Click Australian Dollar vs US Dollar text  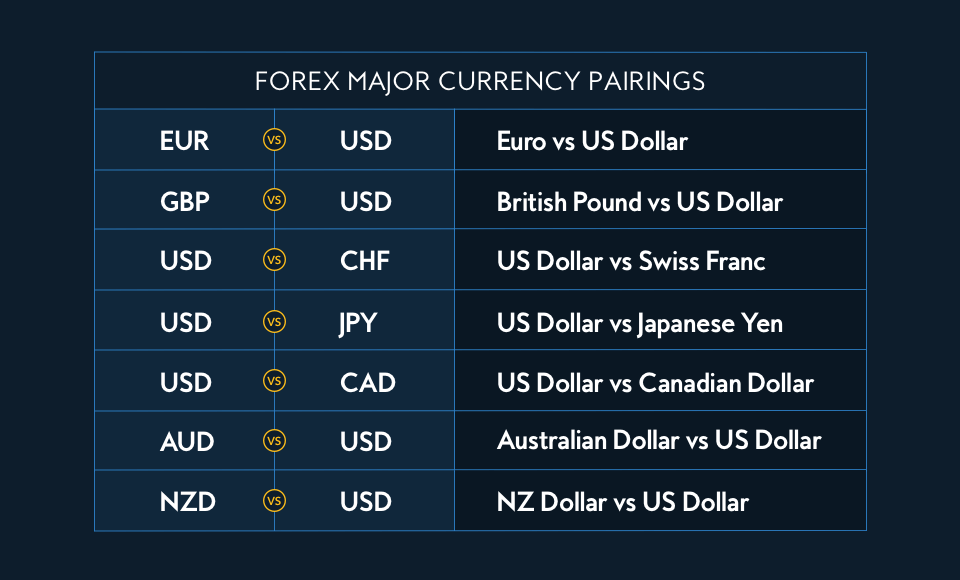pos(659,442)
